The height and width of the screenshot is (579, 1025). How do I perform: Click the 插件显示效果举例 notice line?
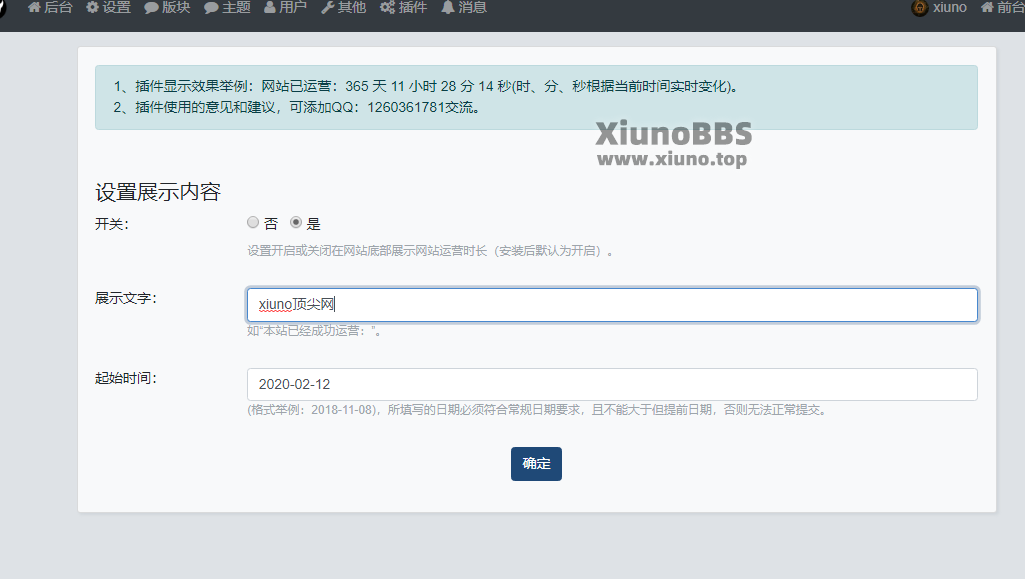tap(426, 86)
